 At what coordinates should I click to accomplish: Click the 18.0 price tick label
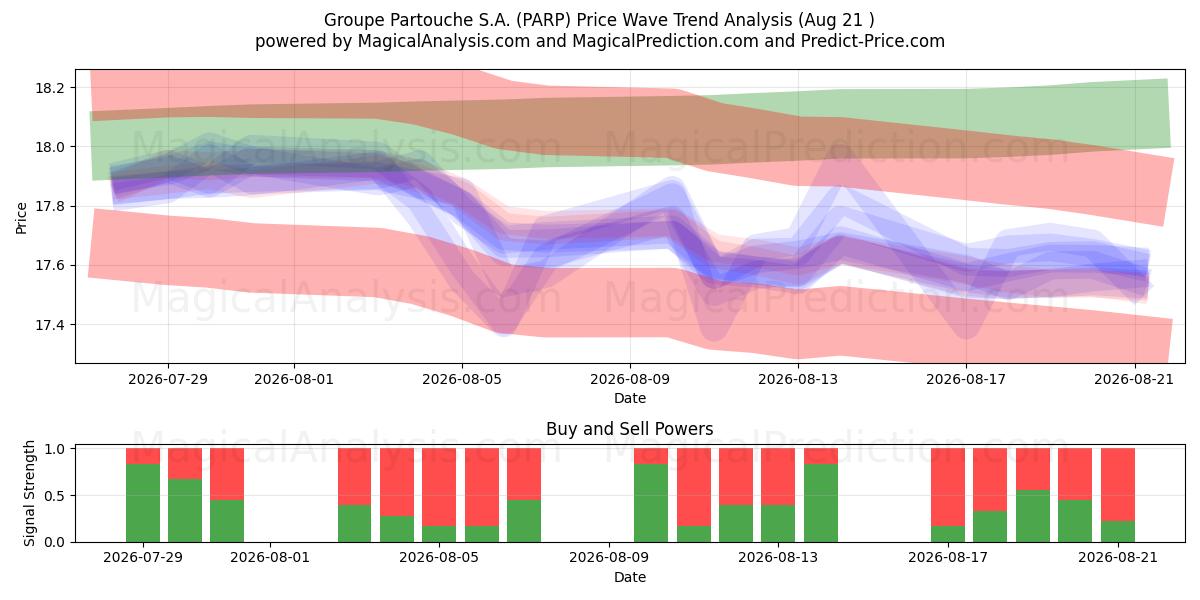[50, 147]
